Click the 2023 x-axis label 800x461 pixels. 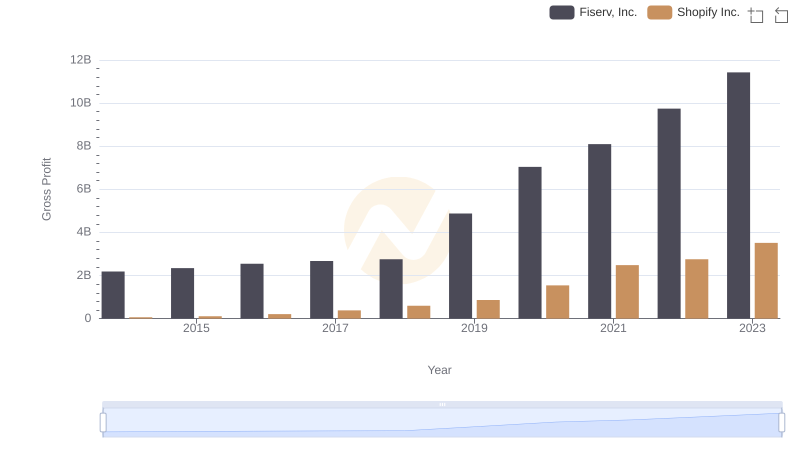tap(752, 328)
